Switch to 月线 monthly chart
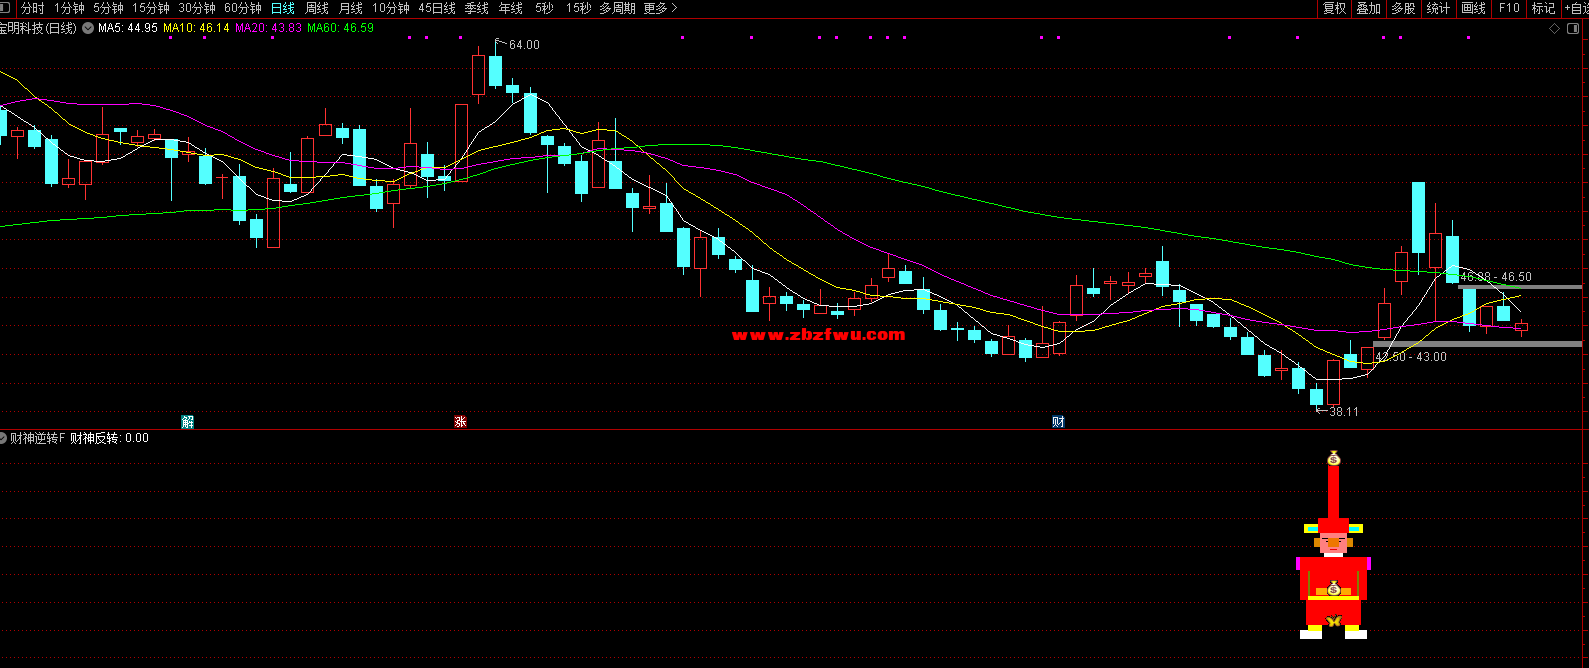 click(x=351, y=8)
